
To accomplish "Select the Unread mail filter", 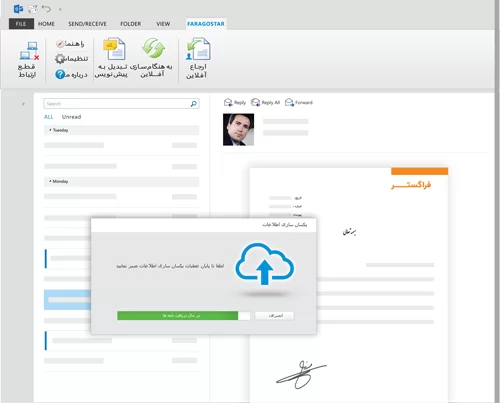I will 71,117.
